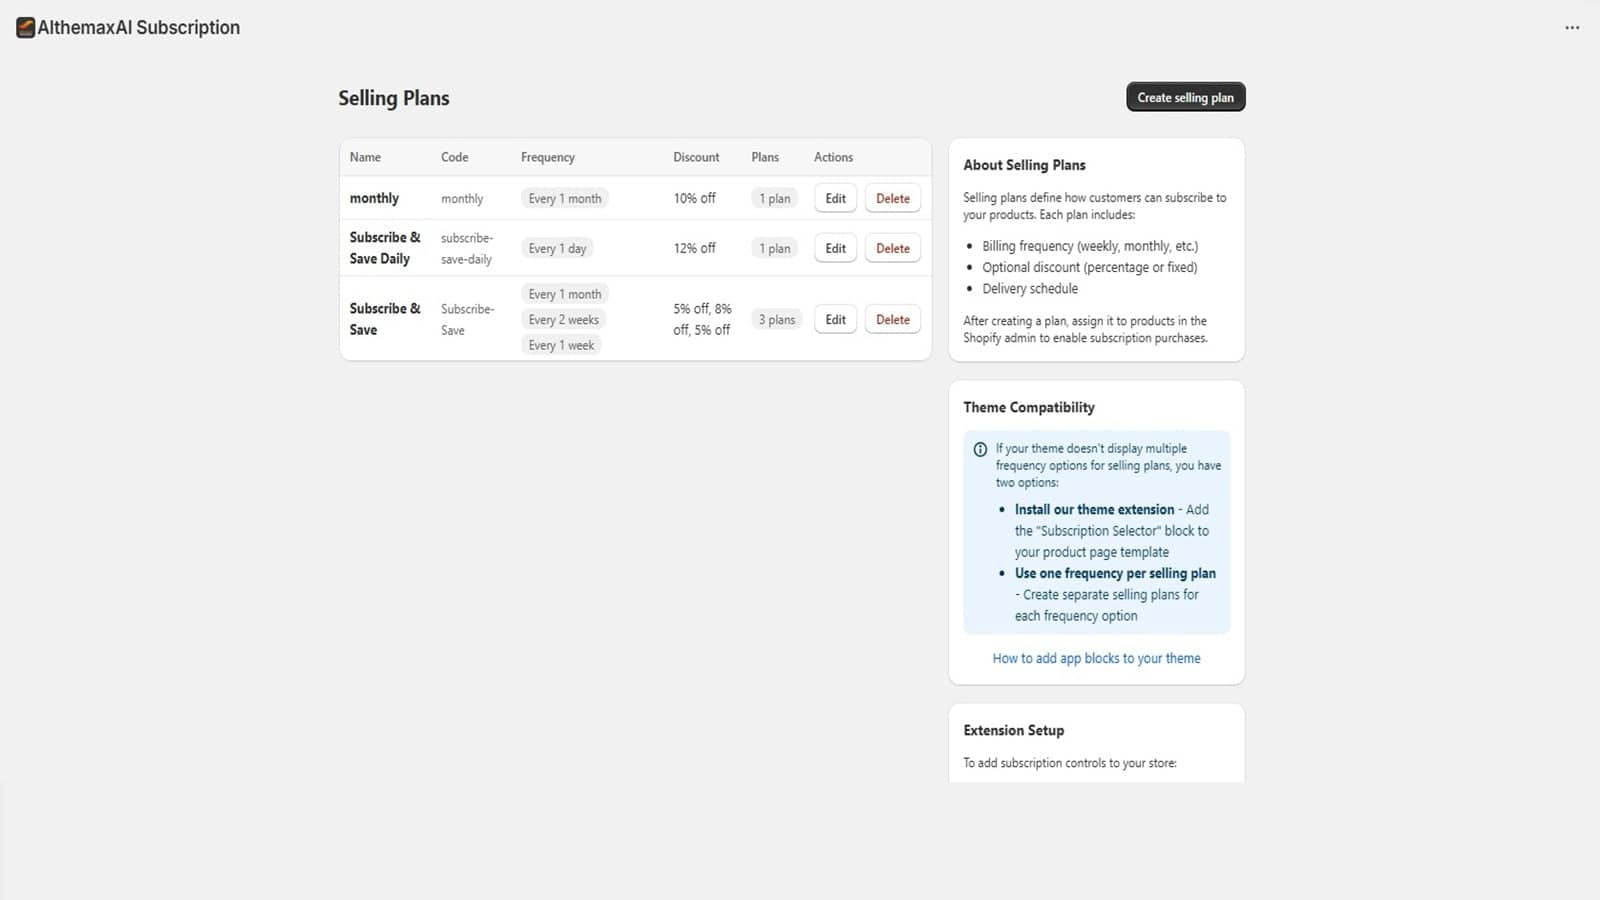Click the Frequency column header
This screenshot has width=1600, height=900.
pos(547,157)
